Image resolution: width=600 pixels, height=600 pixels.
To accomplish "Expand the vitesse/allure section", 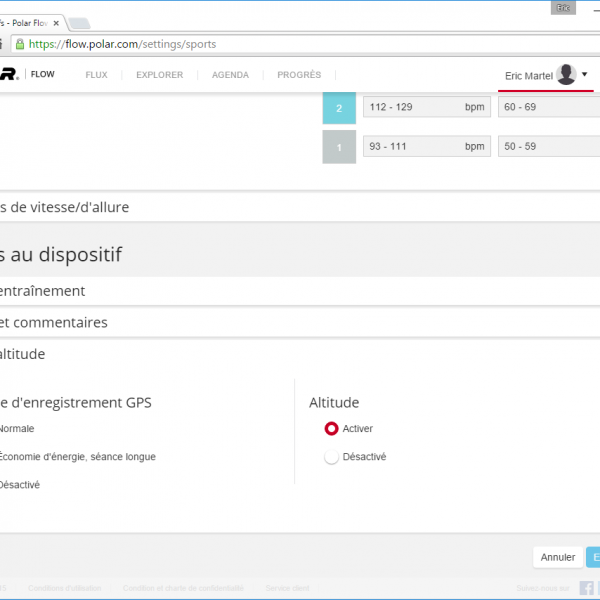I will tap(70, 207).
